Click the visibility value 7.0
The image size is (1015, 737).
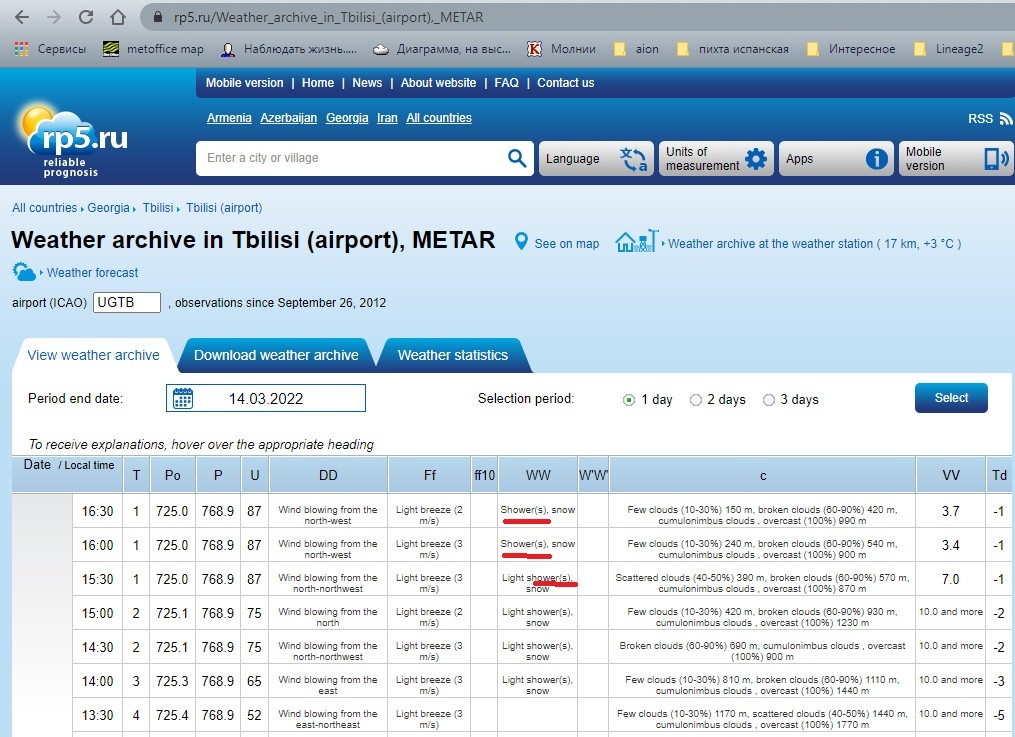coord(950,579)
